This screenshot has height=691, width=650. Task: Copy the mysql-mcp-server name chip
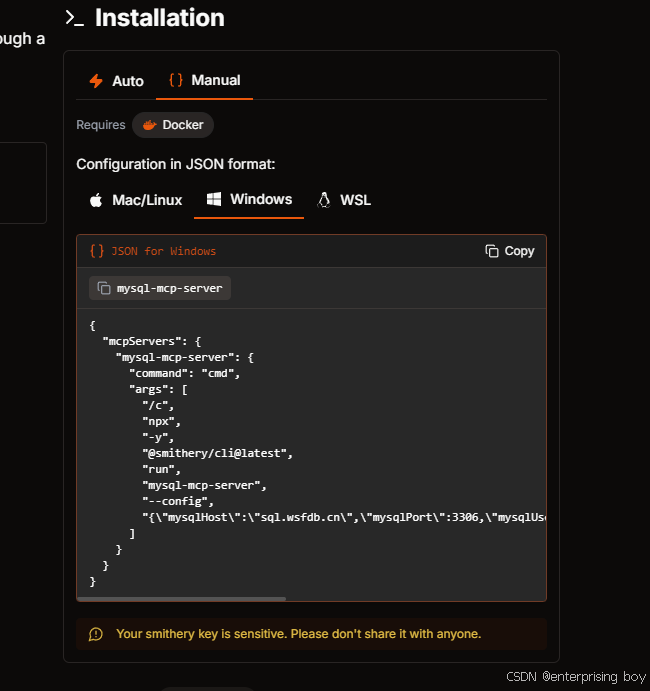point(160,288)
